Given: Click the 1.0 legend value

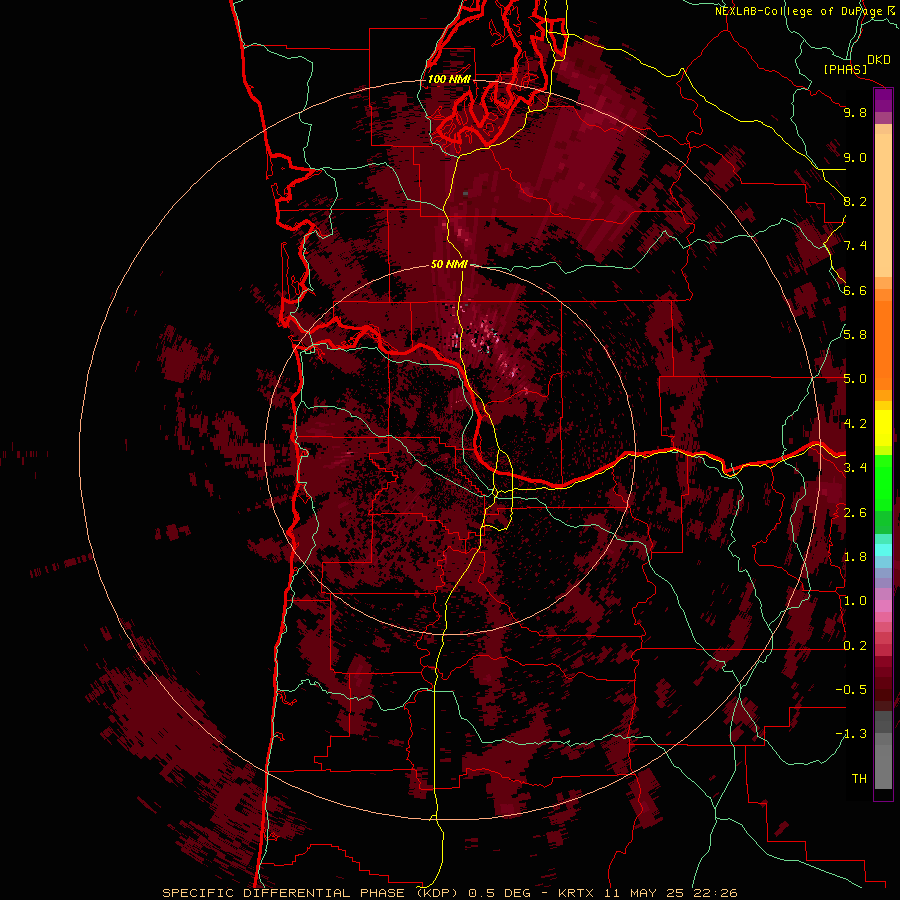Looking at the screenshot, I should pos(855,601).
